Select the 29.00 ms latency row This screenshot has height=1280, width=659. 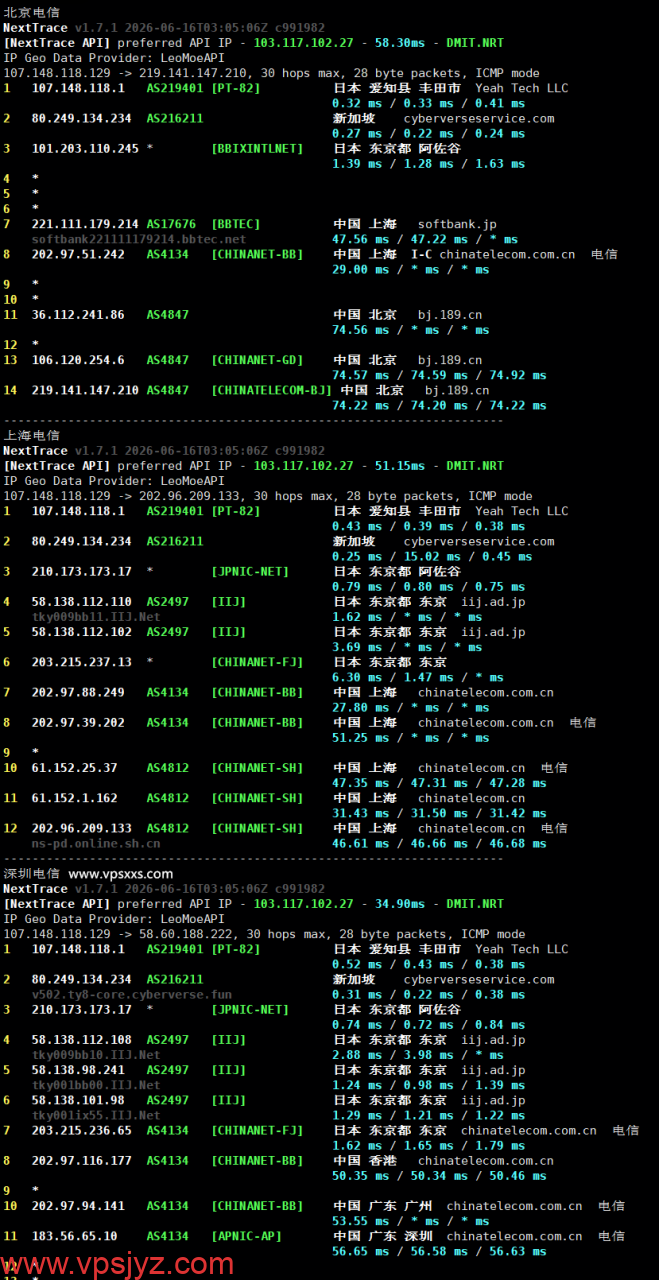[x=411, y=270]
